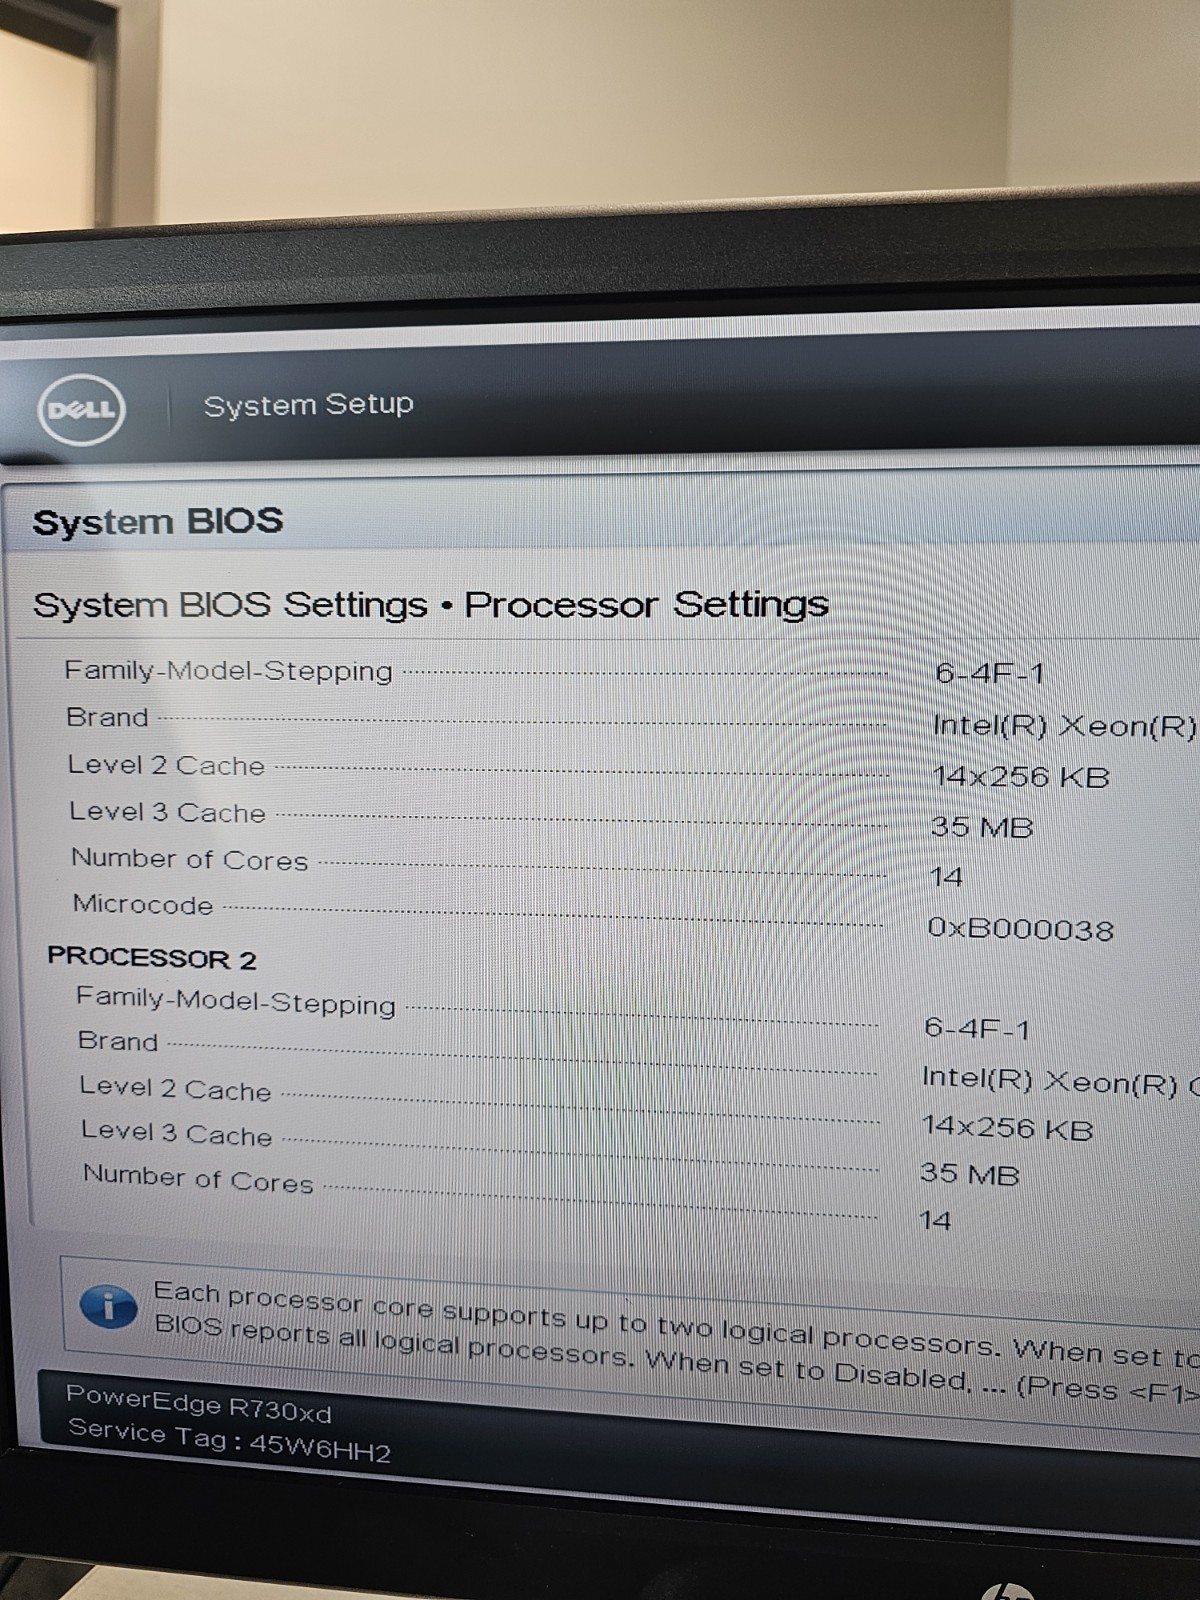
Task: Click the 14x256 KB value under PROCESSOR 2
Action: pos(1007,1127)
